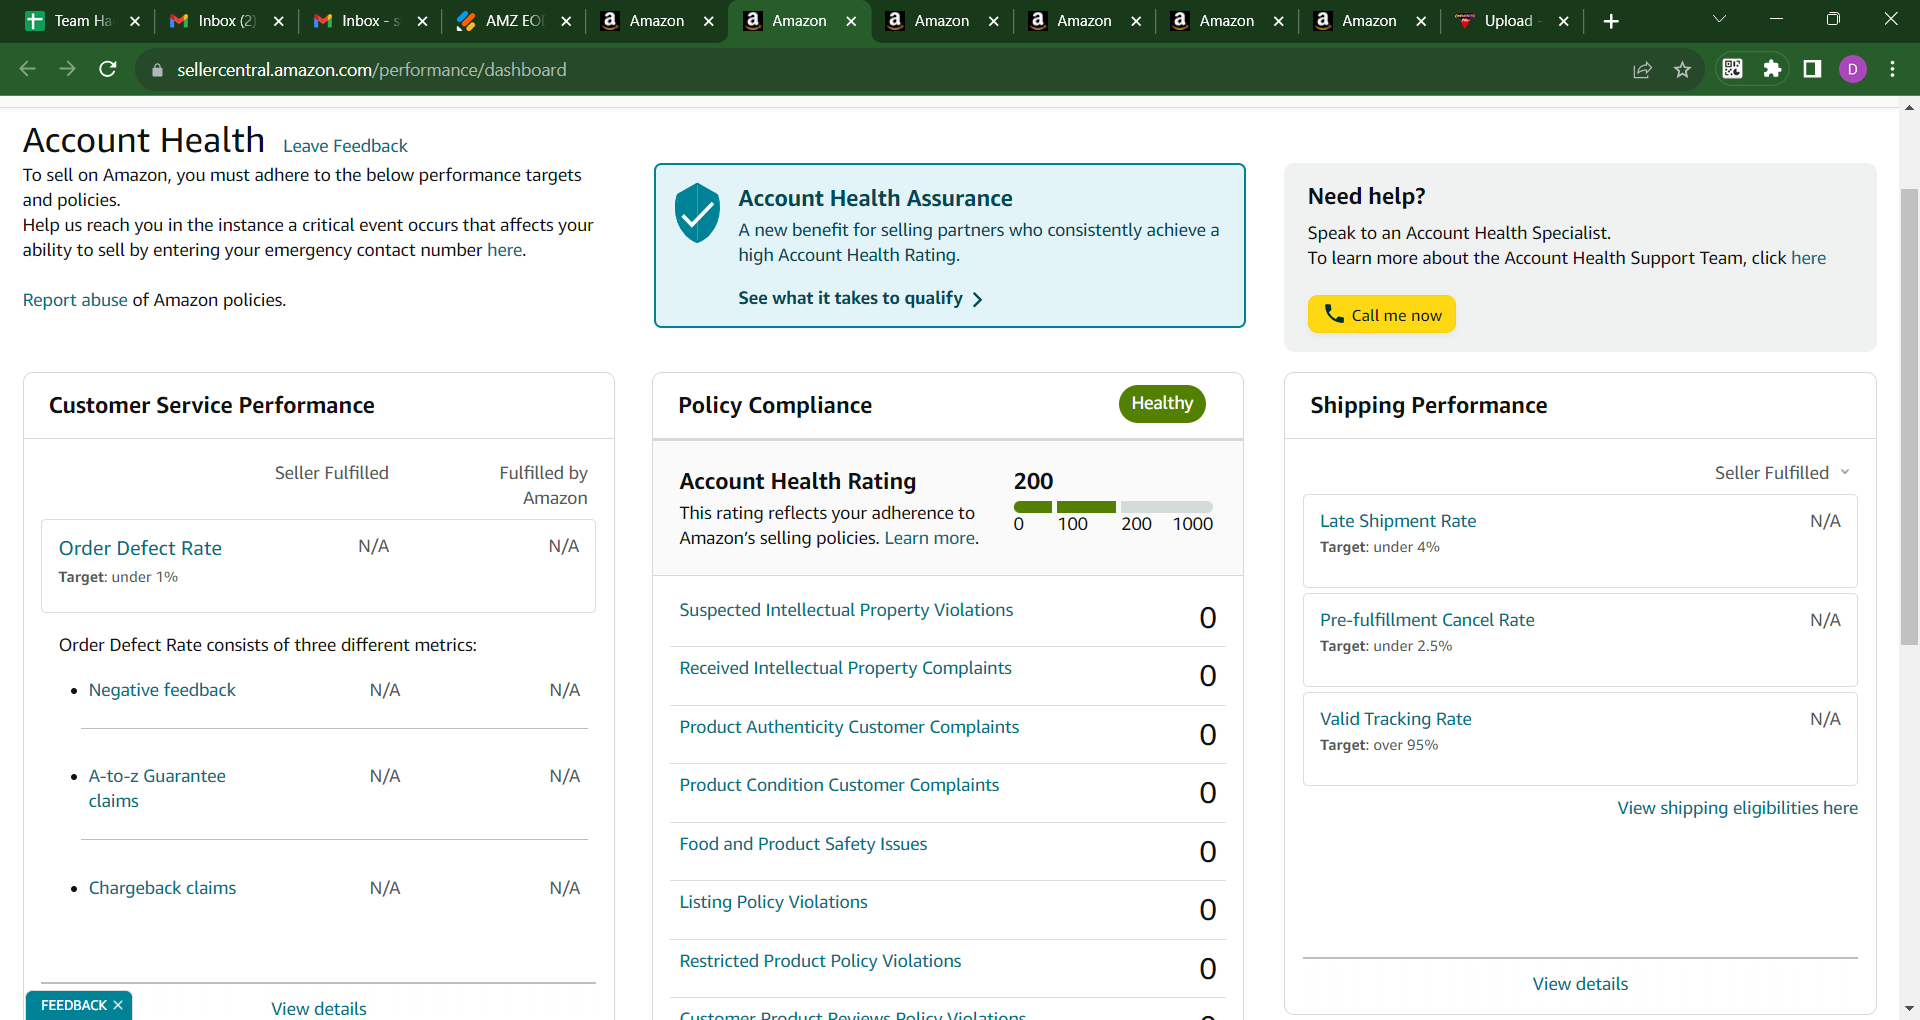Toggle the browser side panel icon
1920x1020 pixels.
[1812, 68]
